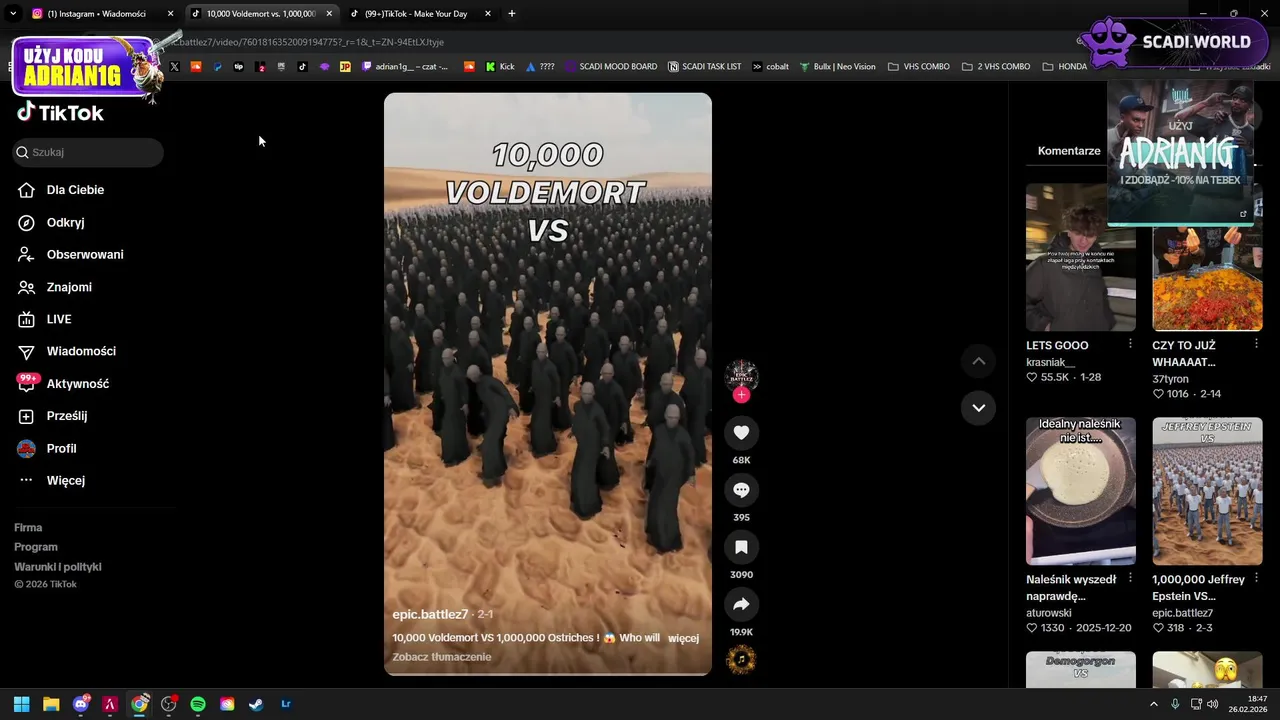Click Zobacz tłumaczenie under caption
1280x720 pixels.
point(441,657)
